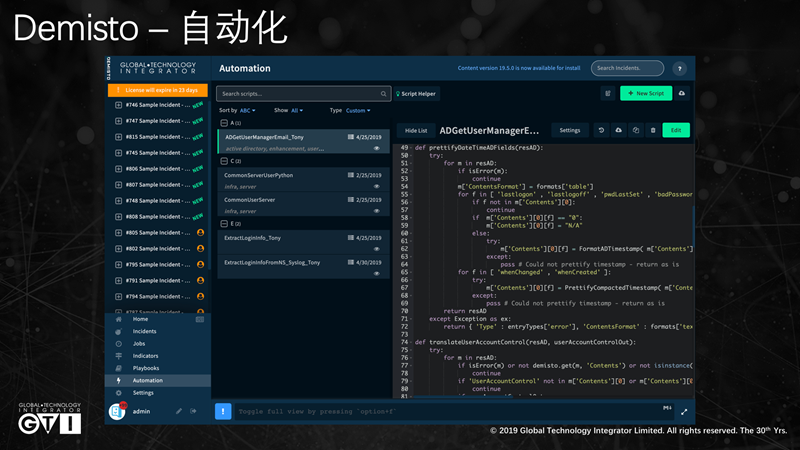Viewport: 800px width, 450px height.
Task: Open the Type Custom dropdown
Action: [x=358, y=111]
